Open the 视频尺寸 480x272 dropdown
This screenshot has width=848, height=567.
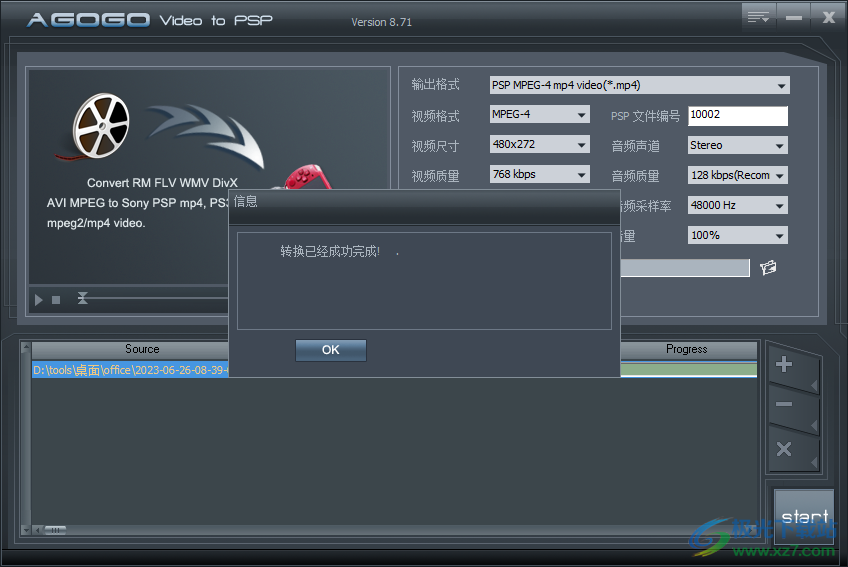pyautogui.click(x=539, y=144)
